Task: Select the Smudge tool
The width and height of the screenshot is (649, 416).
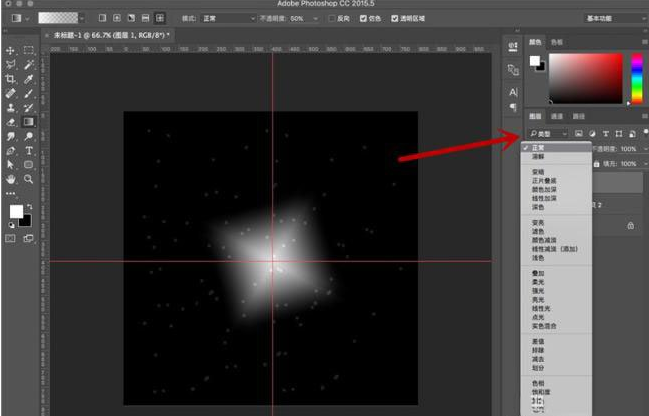Action: (x=10, y=136)
